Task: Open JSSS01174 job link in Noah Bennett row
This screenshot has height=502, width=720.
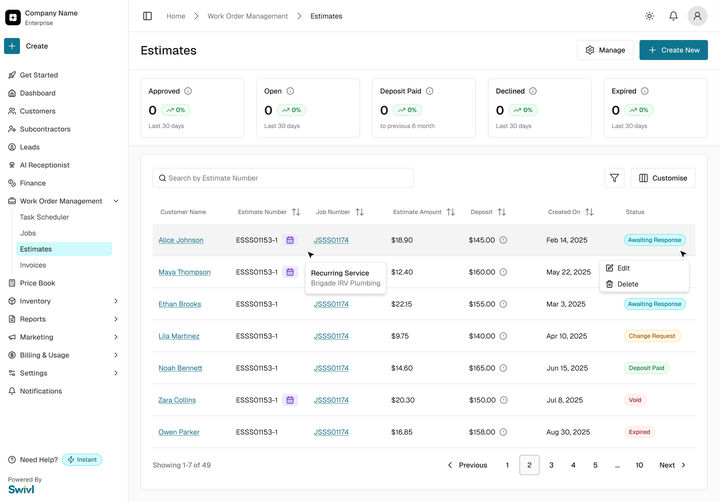Action: pos(331,368)
